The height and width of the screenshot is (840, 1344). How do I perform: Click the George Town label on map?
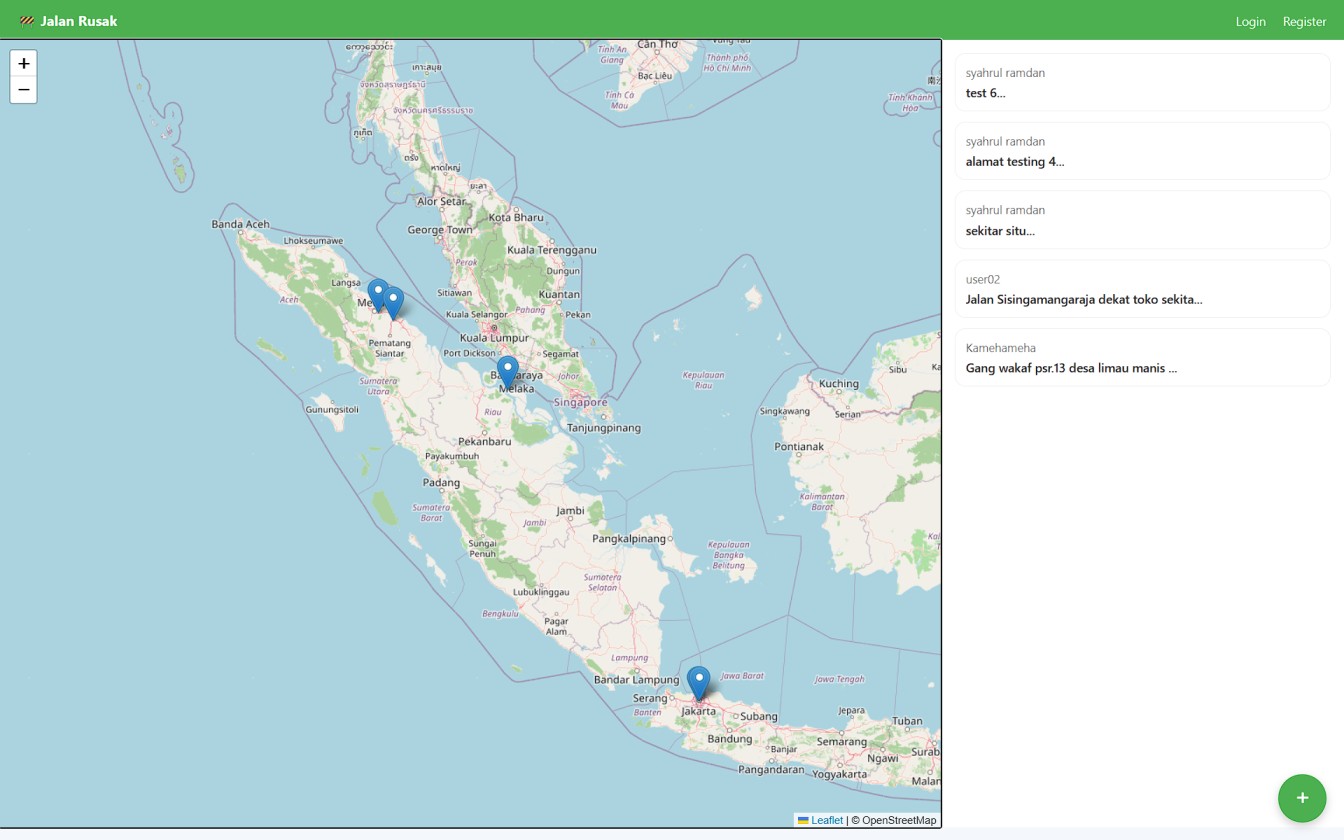(440, 230)
